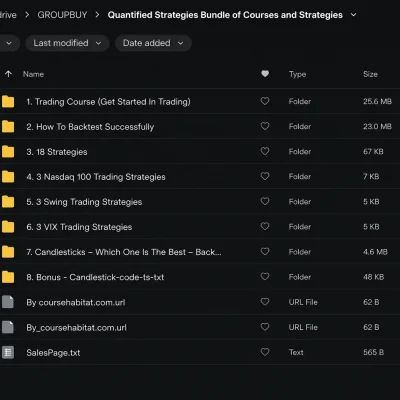
Task: Open the Last modified filter dropdown
Action: [x=67, y=43]
